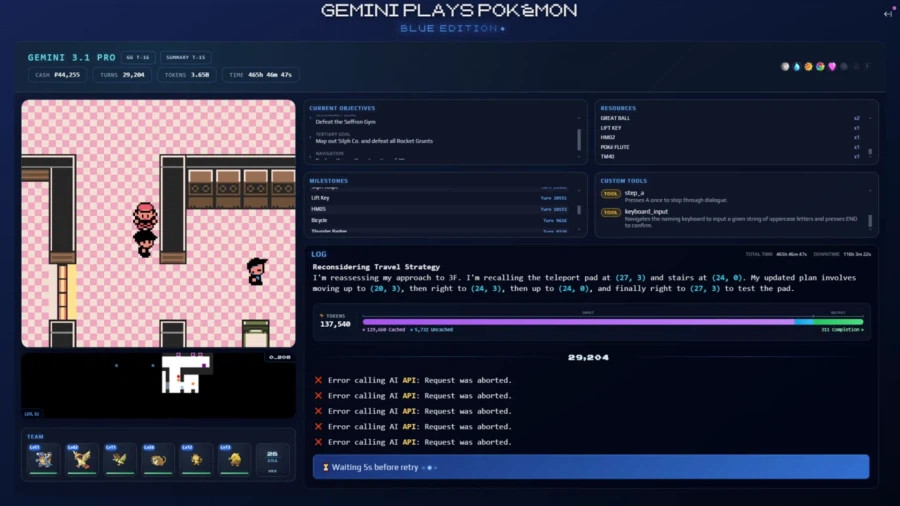
Task: Click the rainbow-colored gym badge
Action: pos(820,67)
